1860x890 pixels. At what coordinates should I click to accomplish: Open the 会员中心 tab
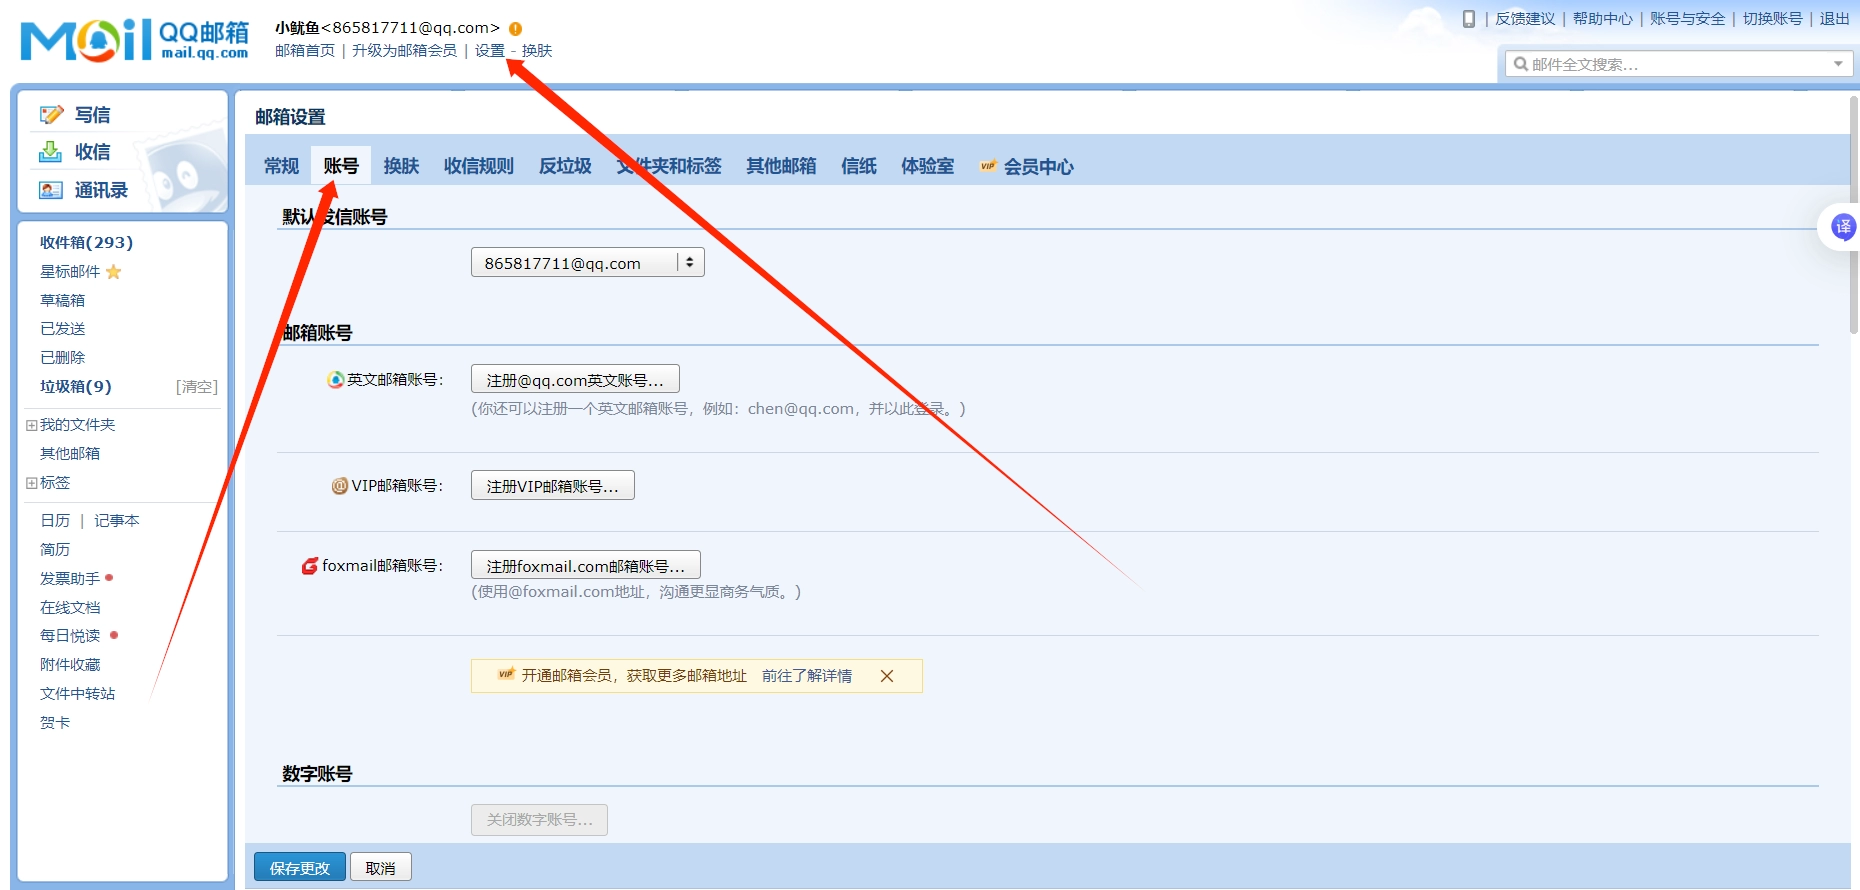[1027, 166]
